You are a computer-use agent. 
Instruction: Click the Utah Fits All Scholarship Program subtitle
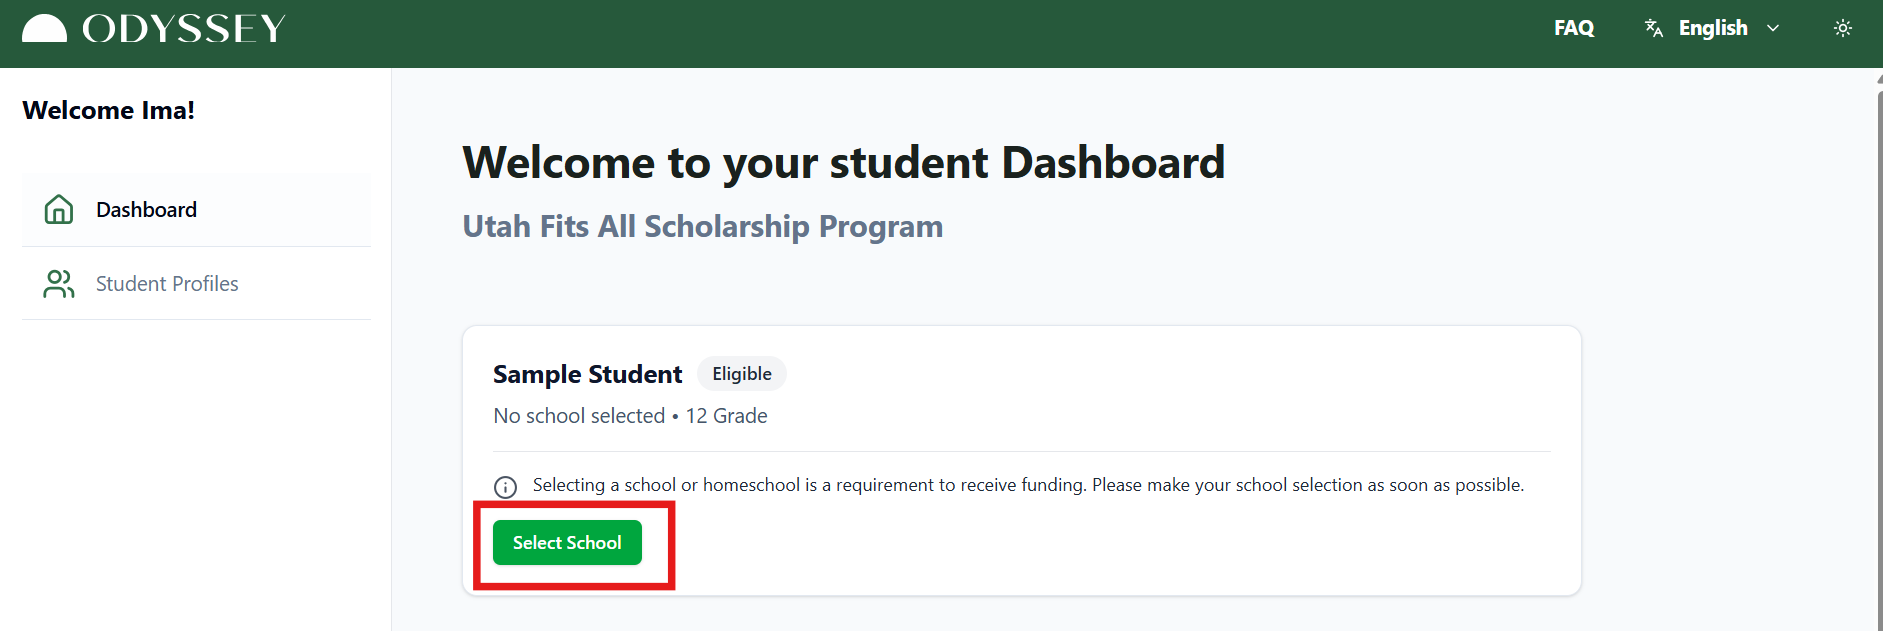click(x=702, y=227)
